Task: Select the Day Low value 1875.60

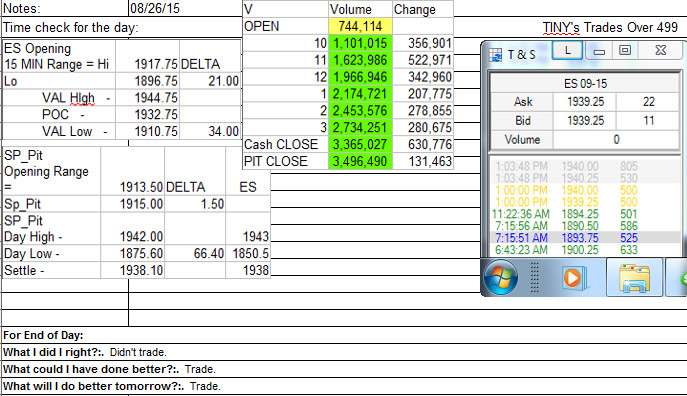Action: (x=133, y=254)
